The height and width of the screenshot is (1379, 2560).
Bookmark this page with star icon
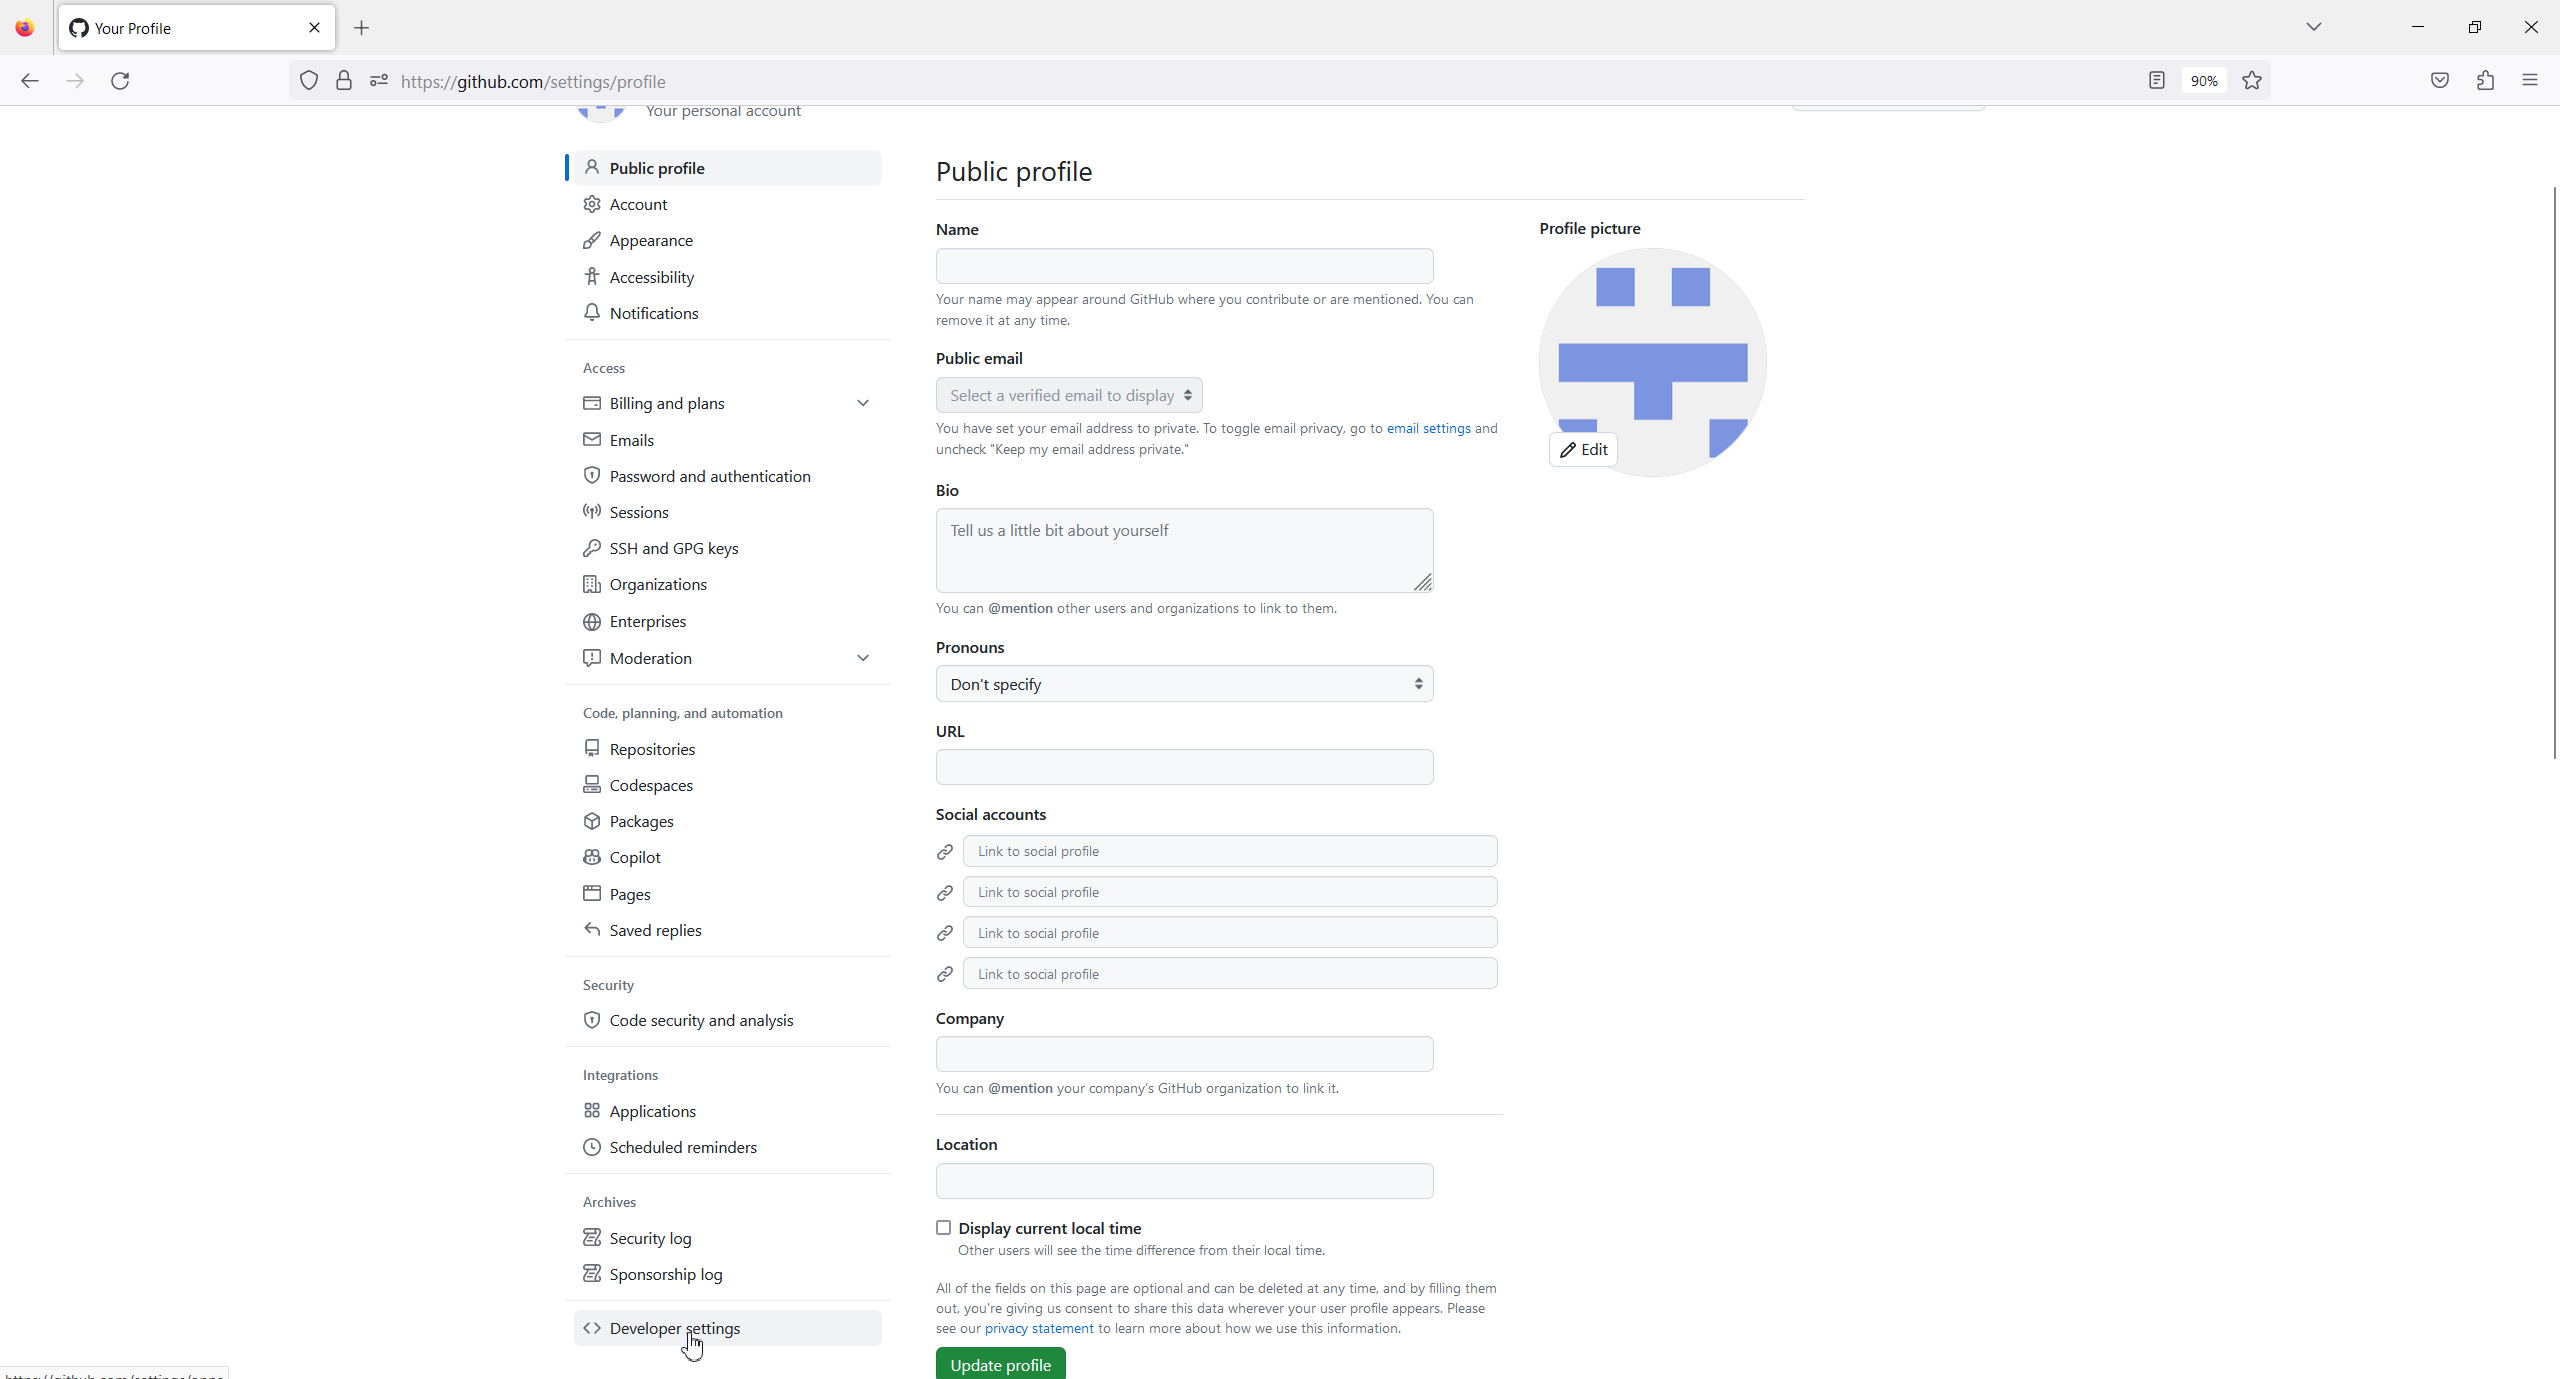(x=2252, y=81)
